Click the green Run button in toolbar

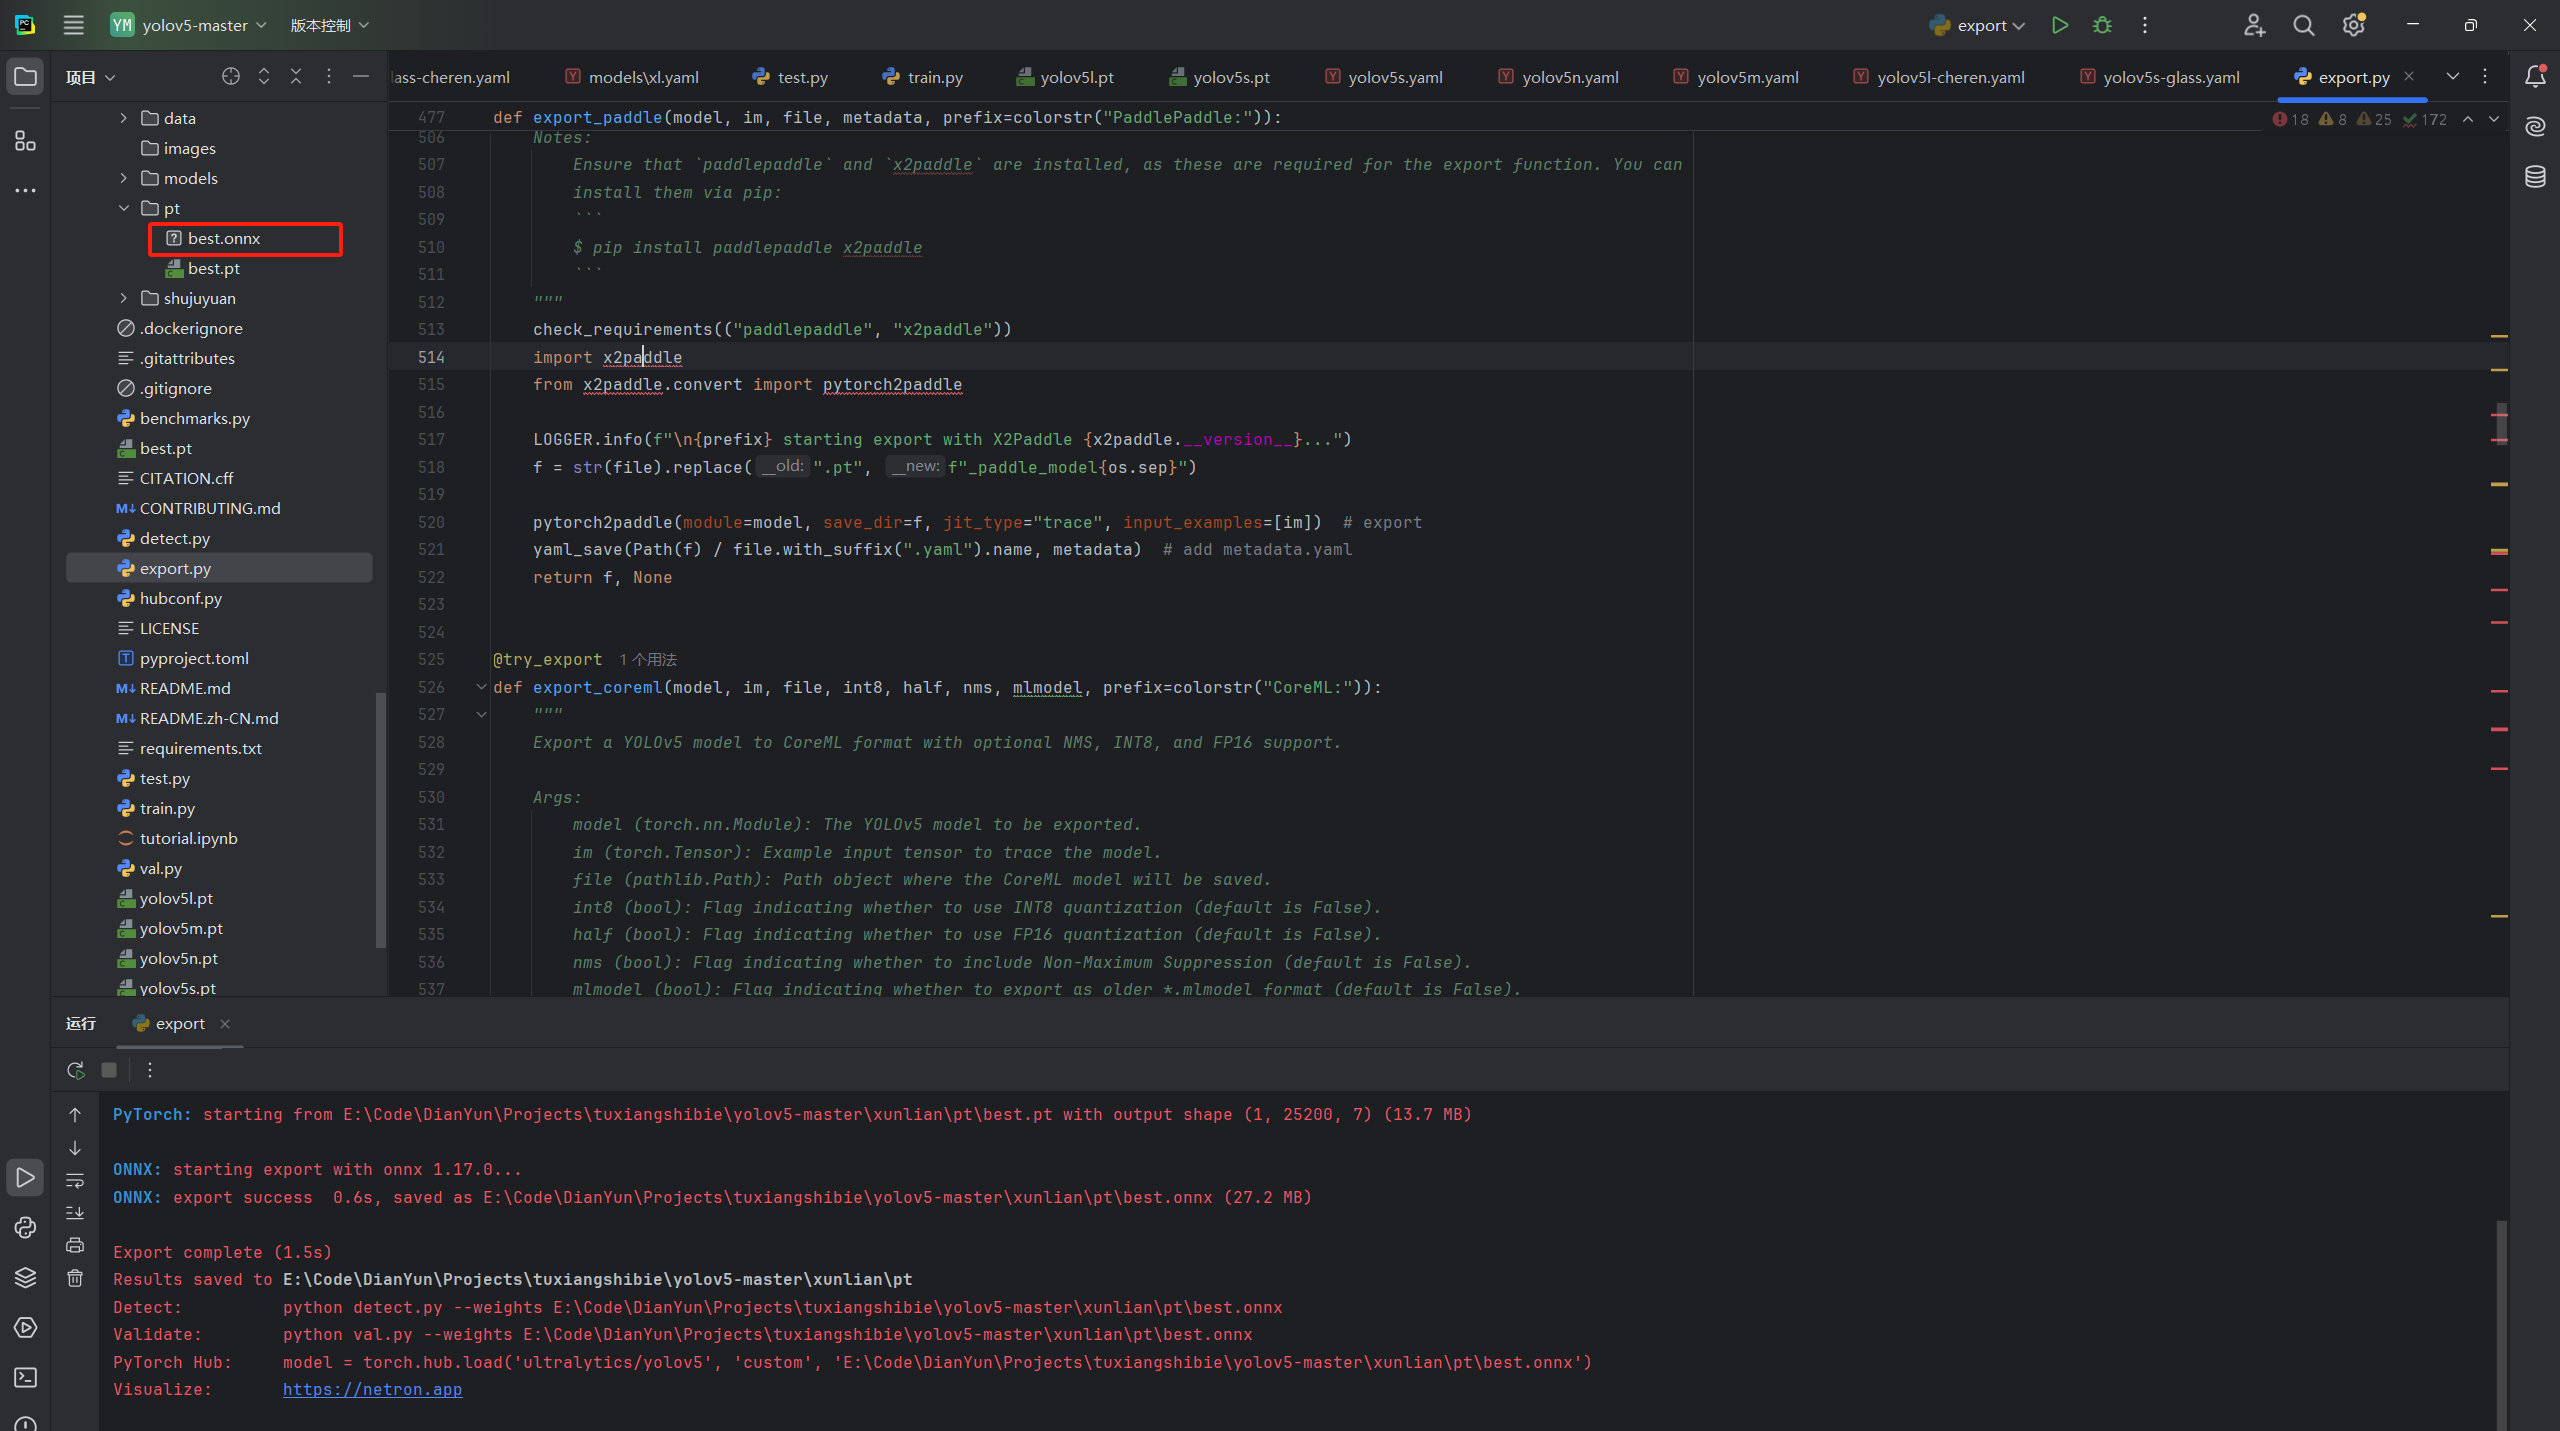click(2059, 25)
